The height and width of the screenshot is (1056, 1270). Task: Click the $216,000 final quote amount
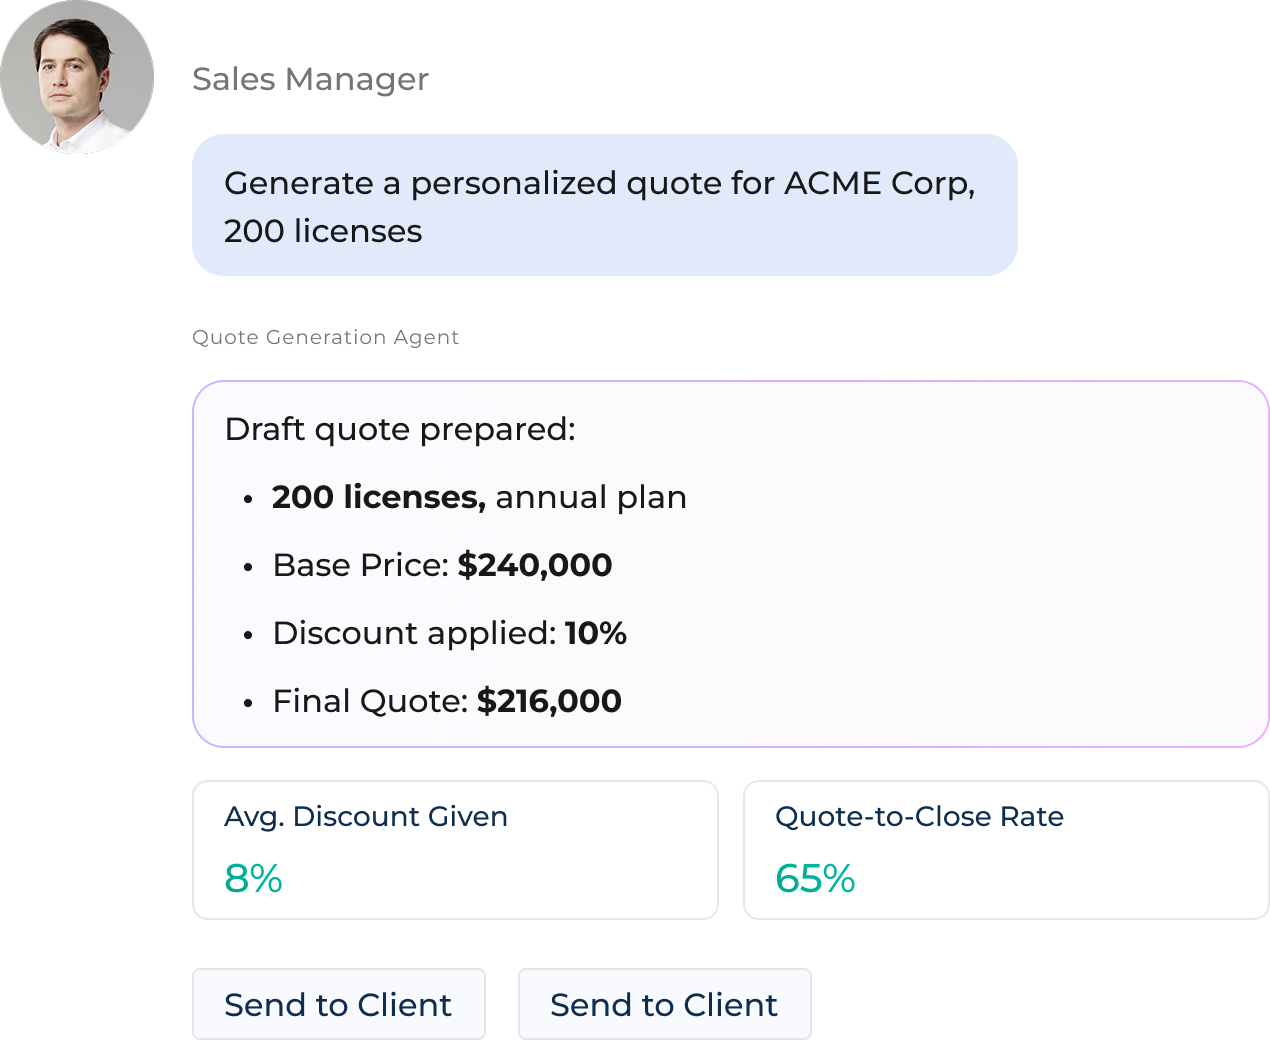[x=549, y=701]
